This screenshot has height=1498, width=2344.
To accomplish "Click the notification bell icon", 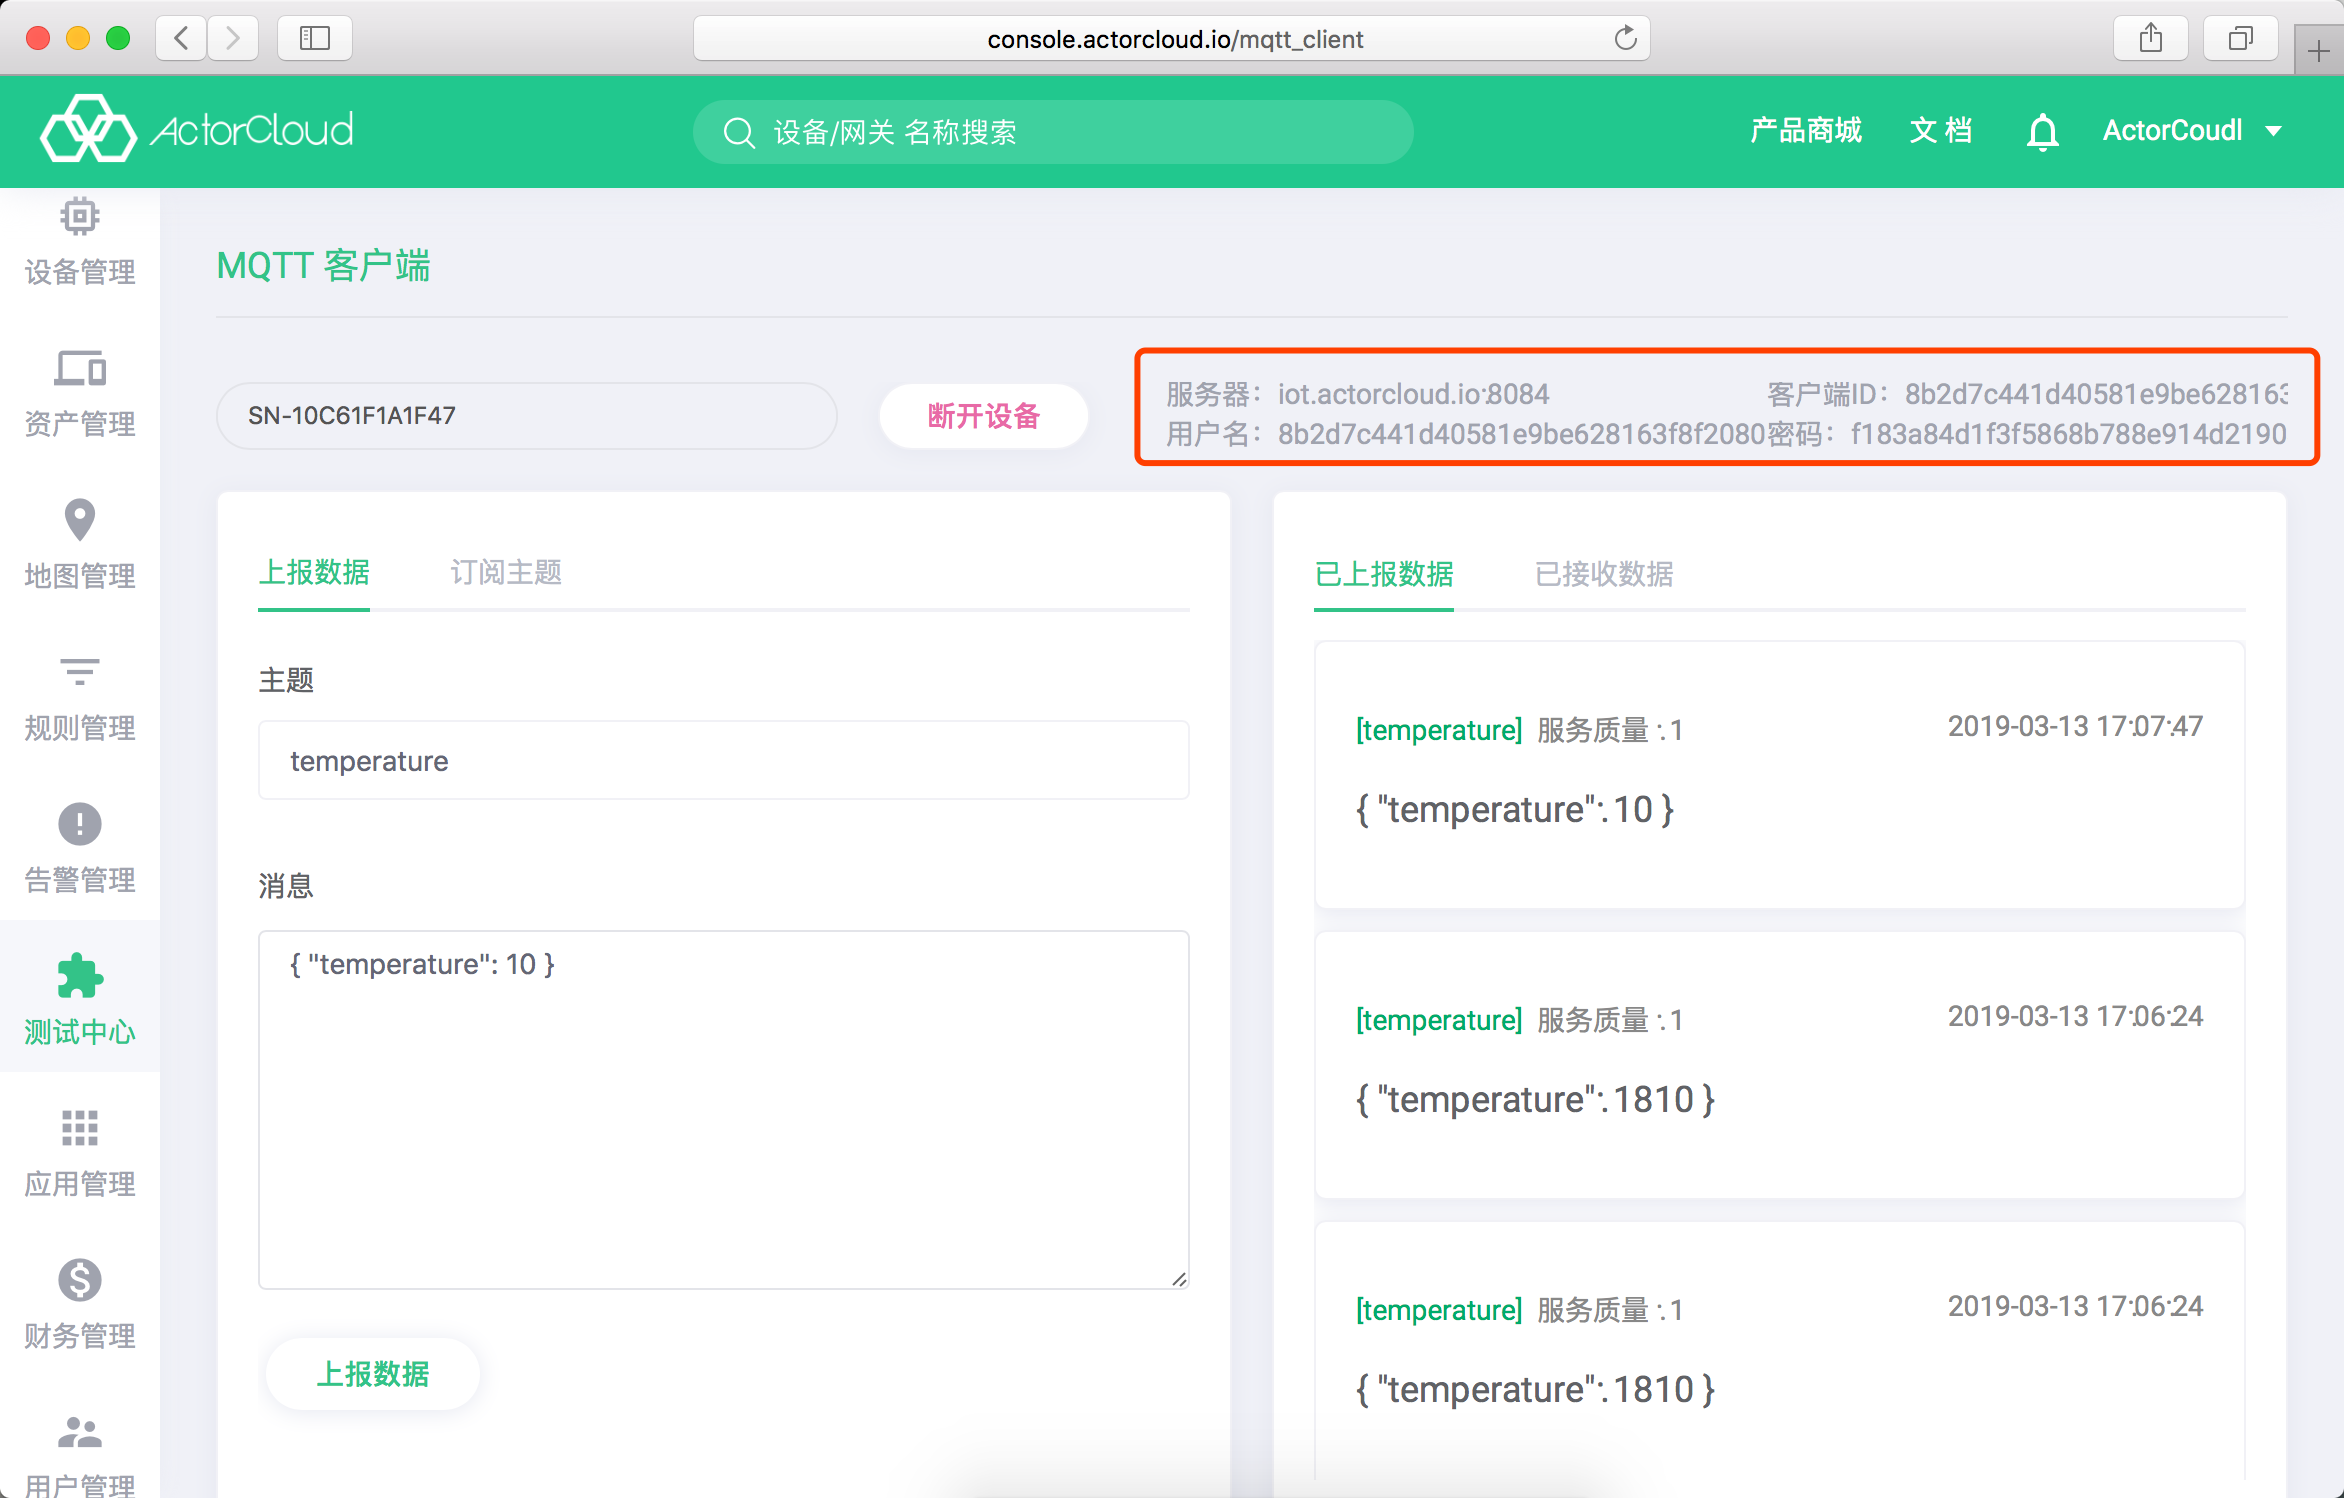I will point(2042,132).
